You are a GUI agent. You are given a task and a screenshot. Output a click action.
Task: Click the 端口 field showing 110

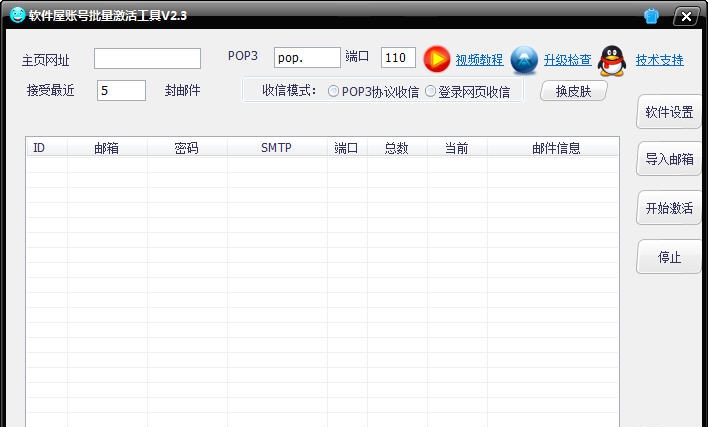click(398, 58)
